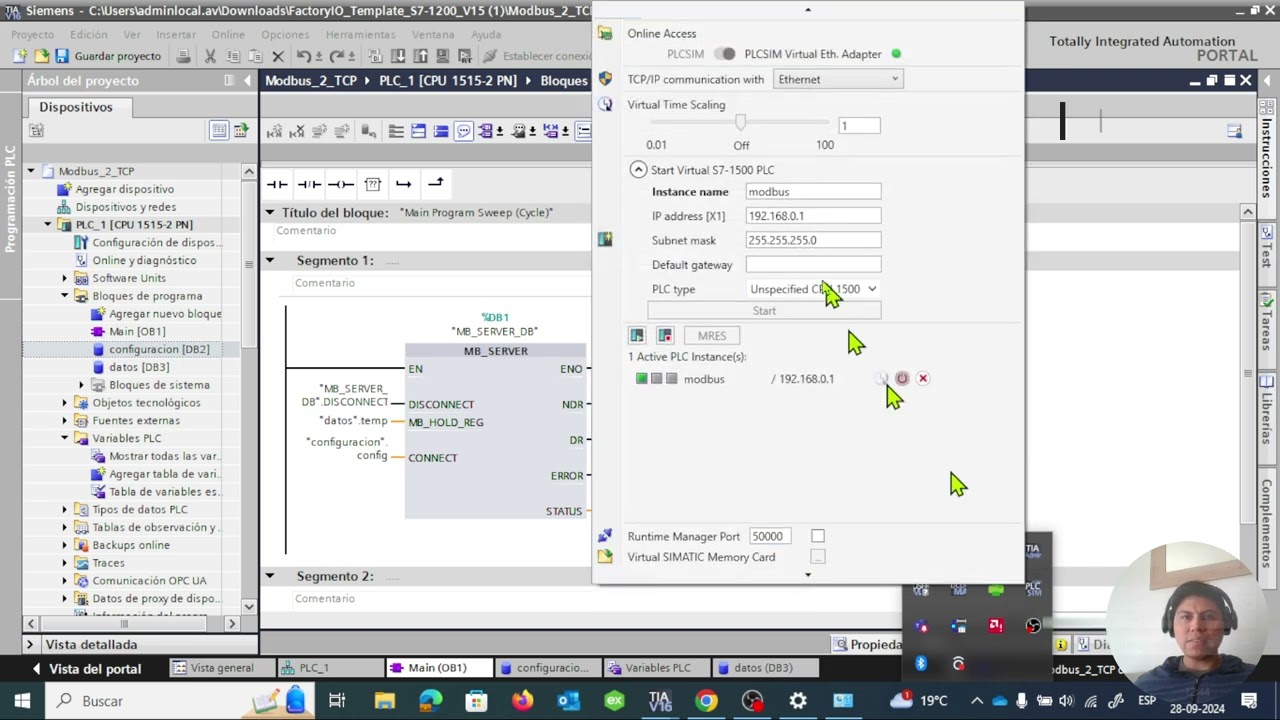Collapse the Start Virtual S7-1500 PLC section
Image resolution: width=1280 pixels, height=720 pixels.
638,170
